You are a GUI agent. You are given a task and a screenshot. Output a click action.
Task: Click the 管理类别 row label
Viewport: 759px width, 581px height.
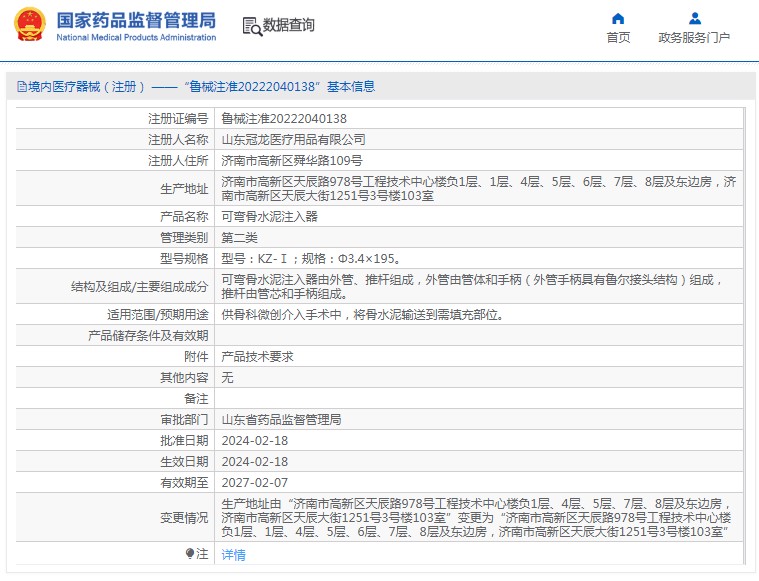pyautogui.click(x=184, y=238)
